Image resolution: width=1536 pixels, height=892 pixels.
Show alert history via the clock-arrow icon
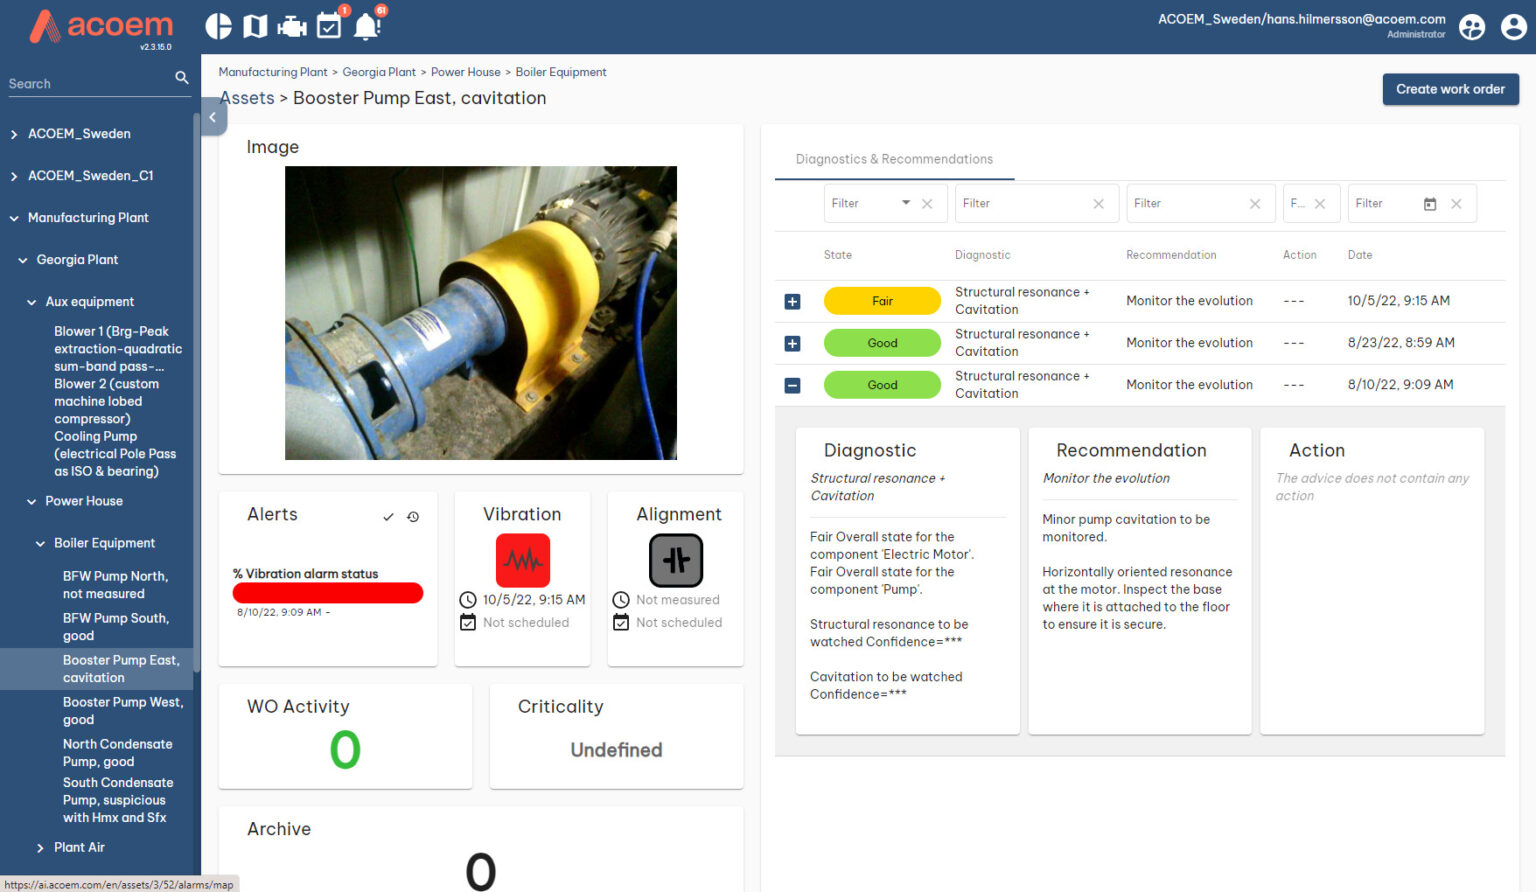pos(412,516)
